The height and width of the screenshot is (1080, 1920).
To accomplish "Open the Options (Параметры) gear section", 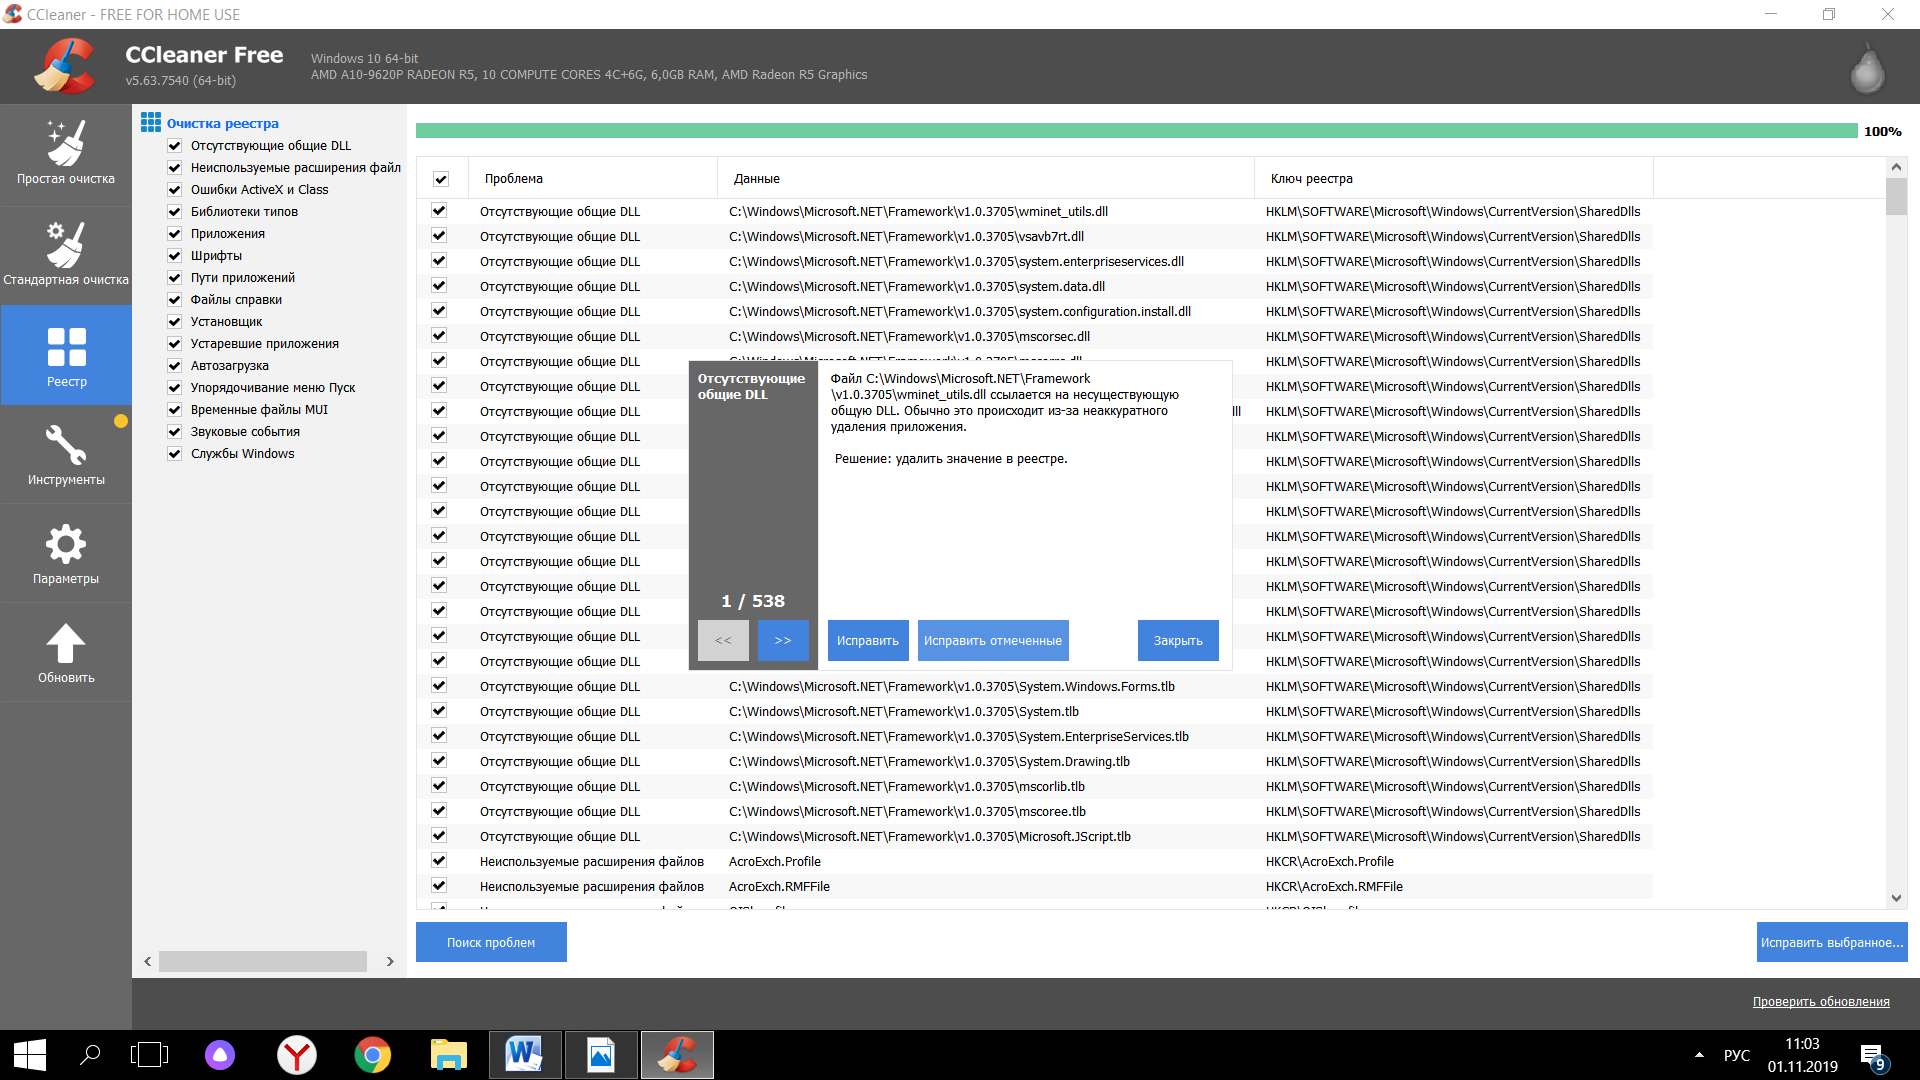I will (66, 554).
